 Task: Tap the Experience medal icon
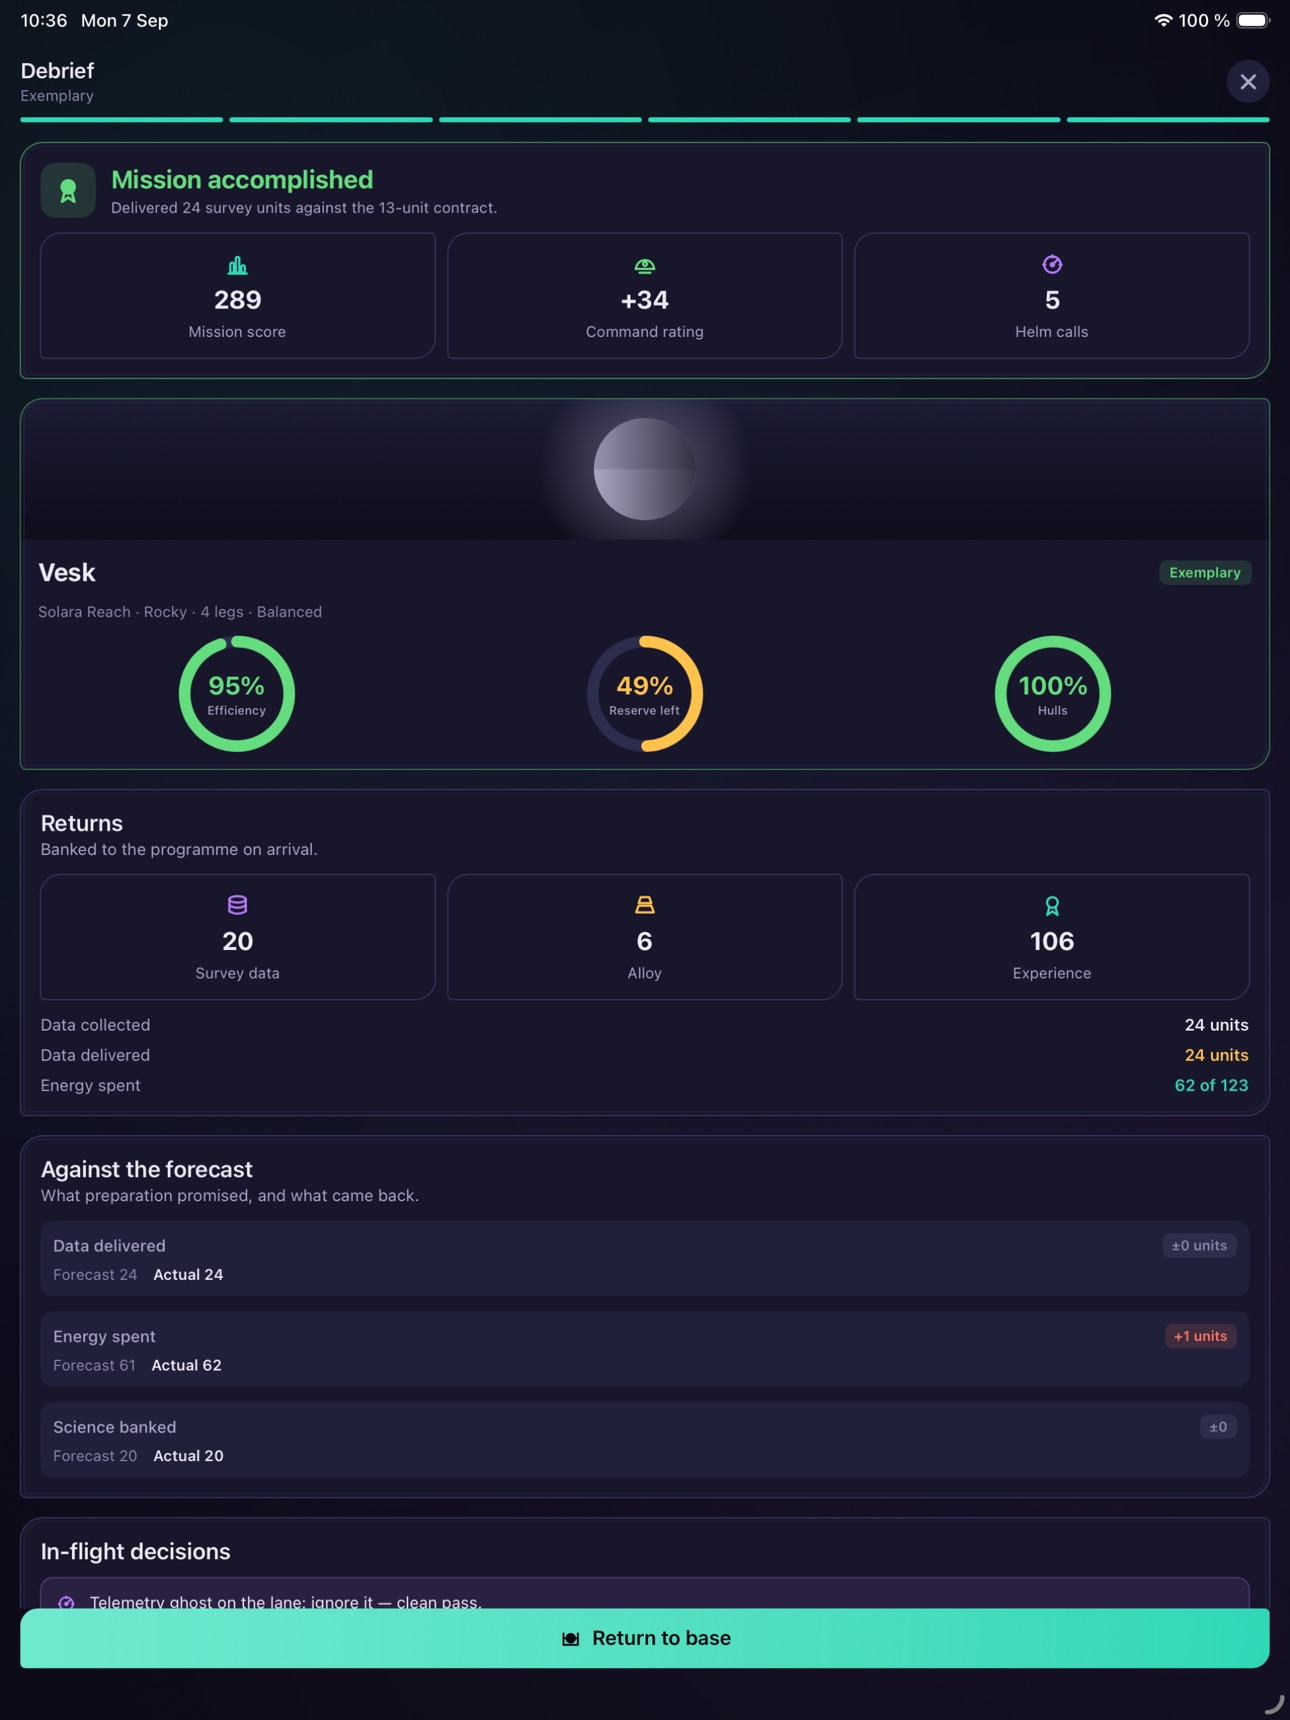(1052, 906)
